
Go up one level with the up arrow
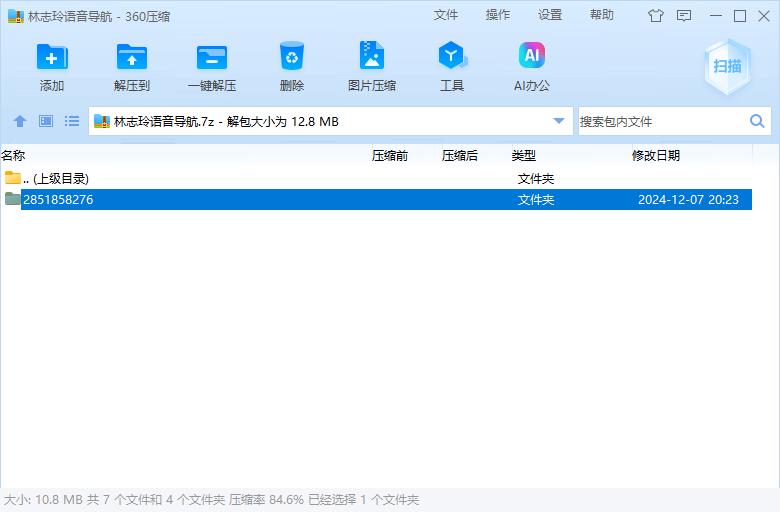coord(20,121)
